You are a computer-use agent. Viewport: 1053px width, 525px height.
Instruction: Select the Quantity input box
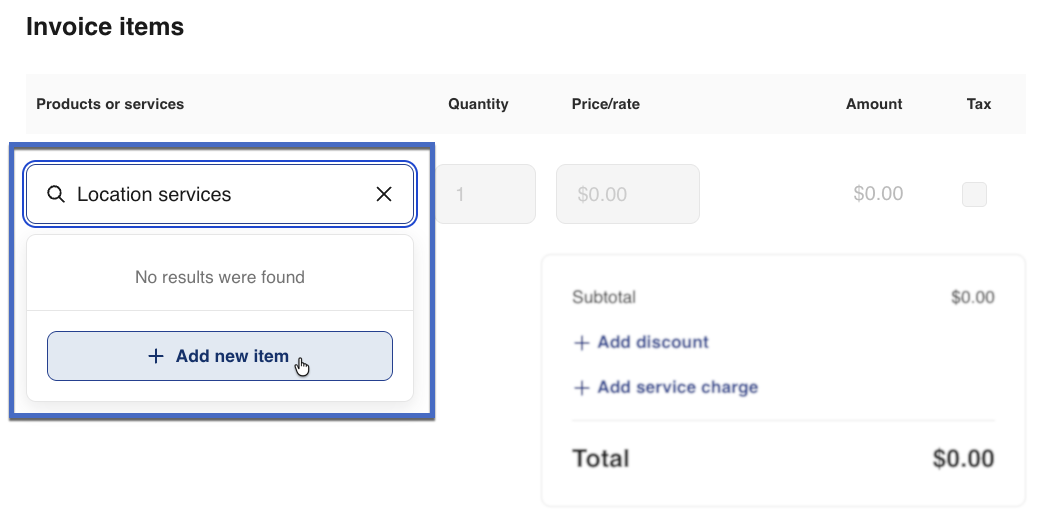point(485,194)
